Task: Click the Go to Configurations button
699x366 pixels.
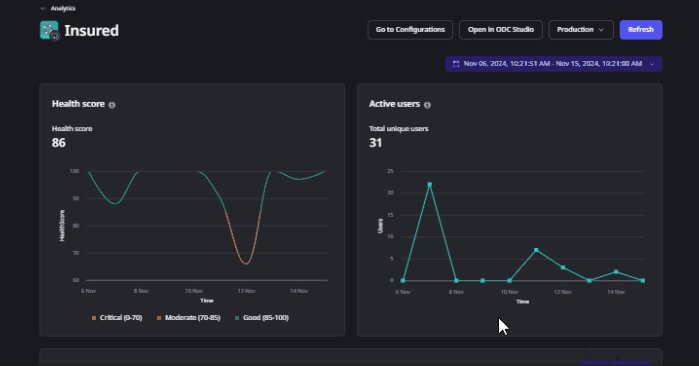Action: tap(410, 30)
